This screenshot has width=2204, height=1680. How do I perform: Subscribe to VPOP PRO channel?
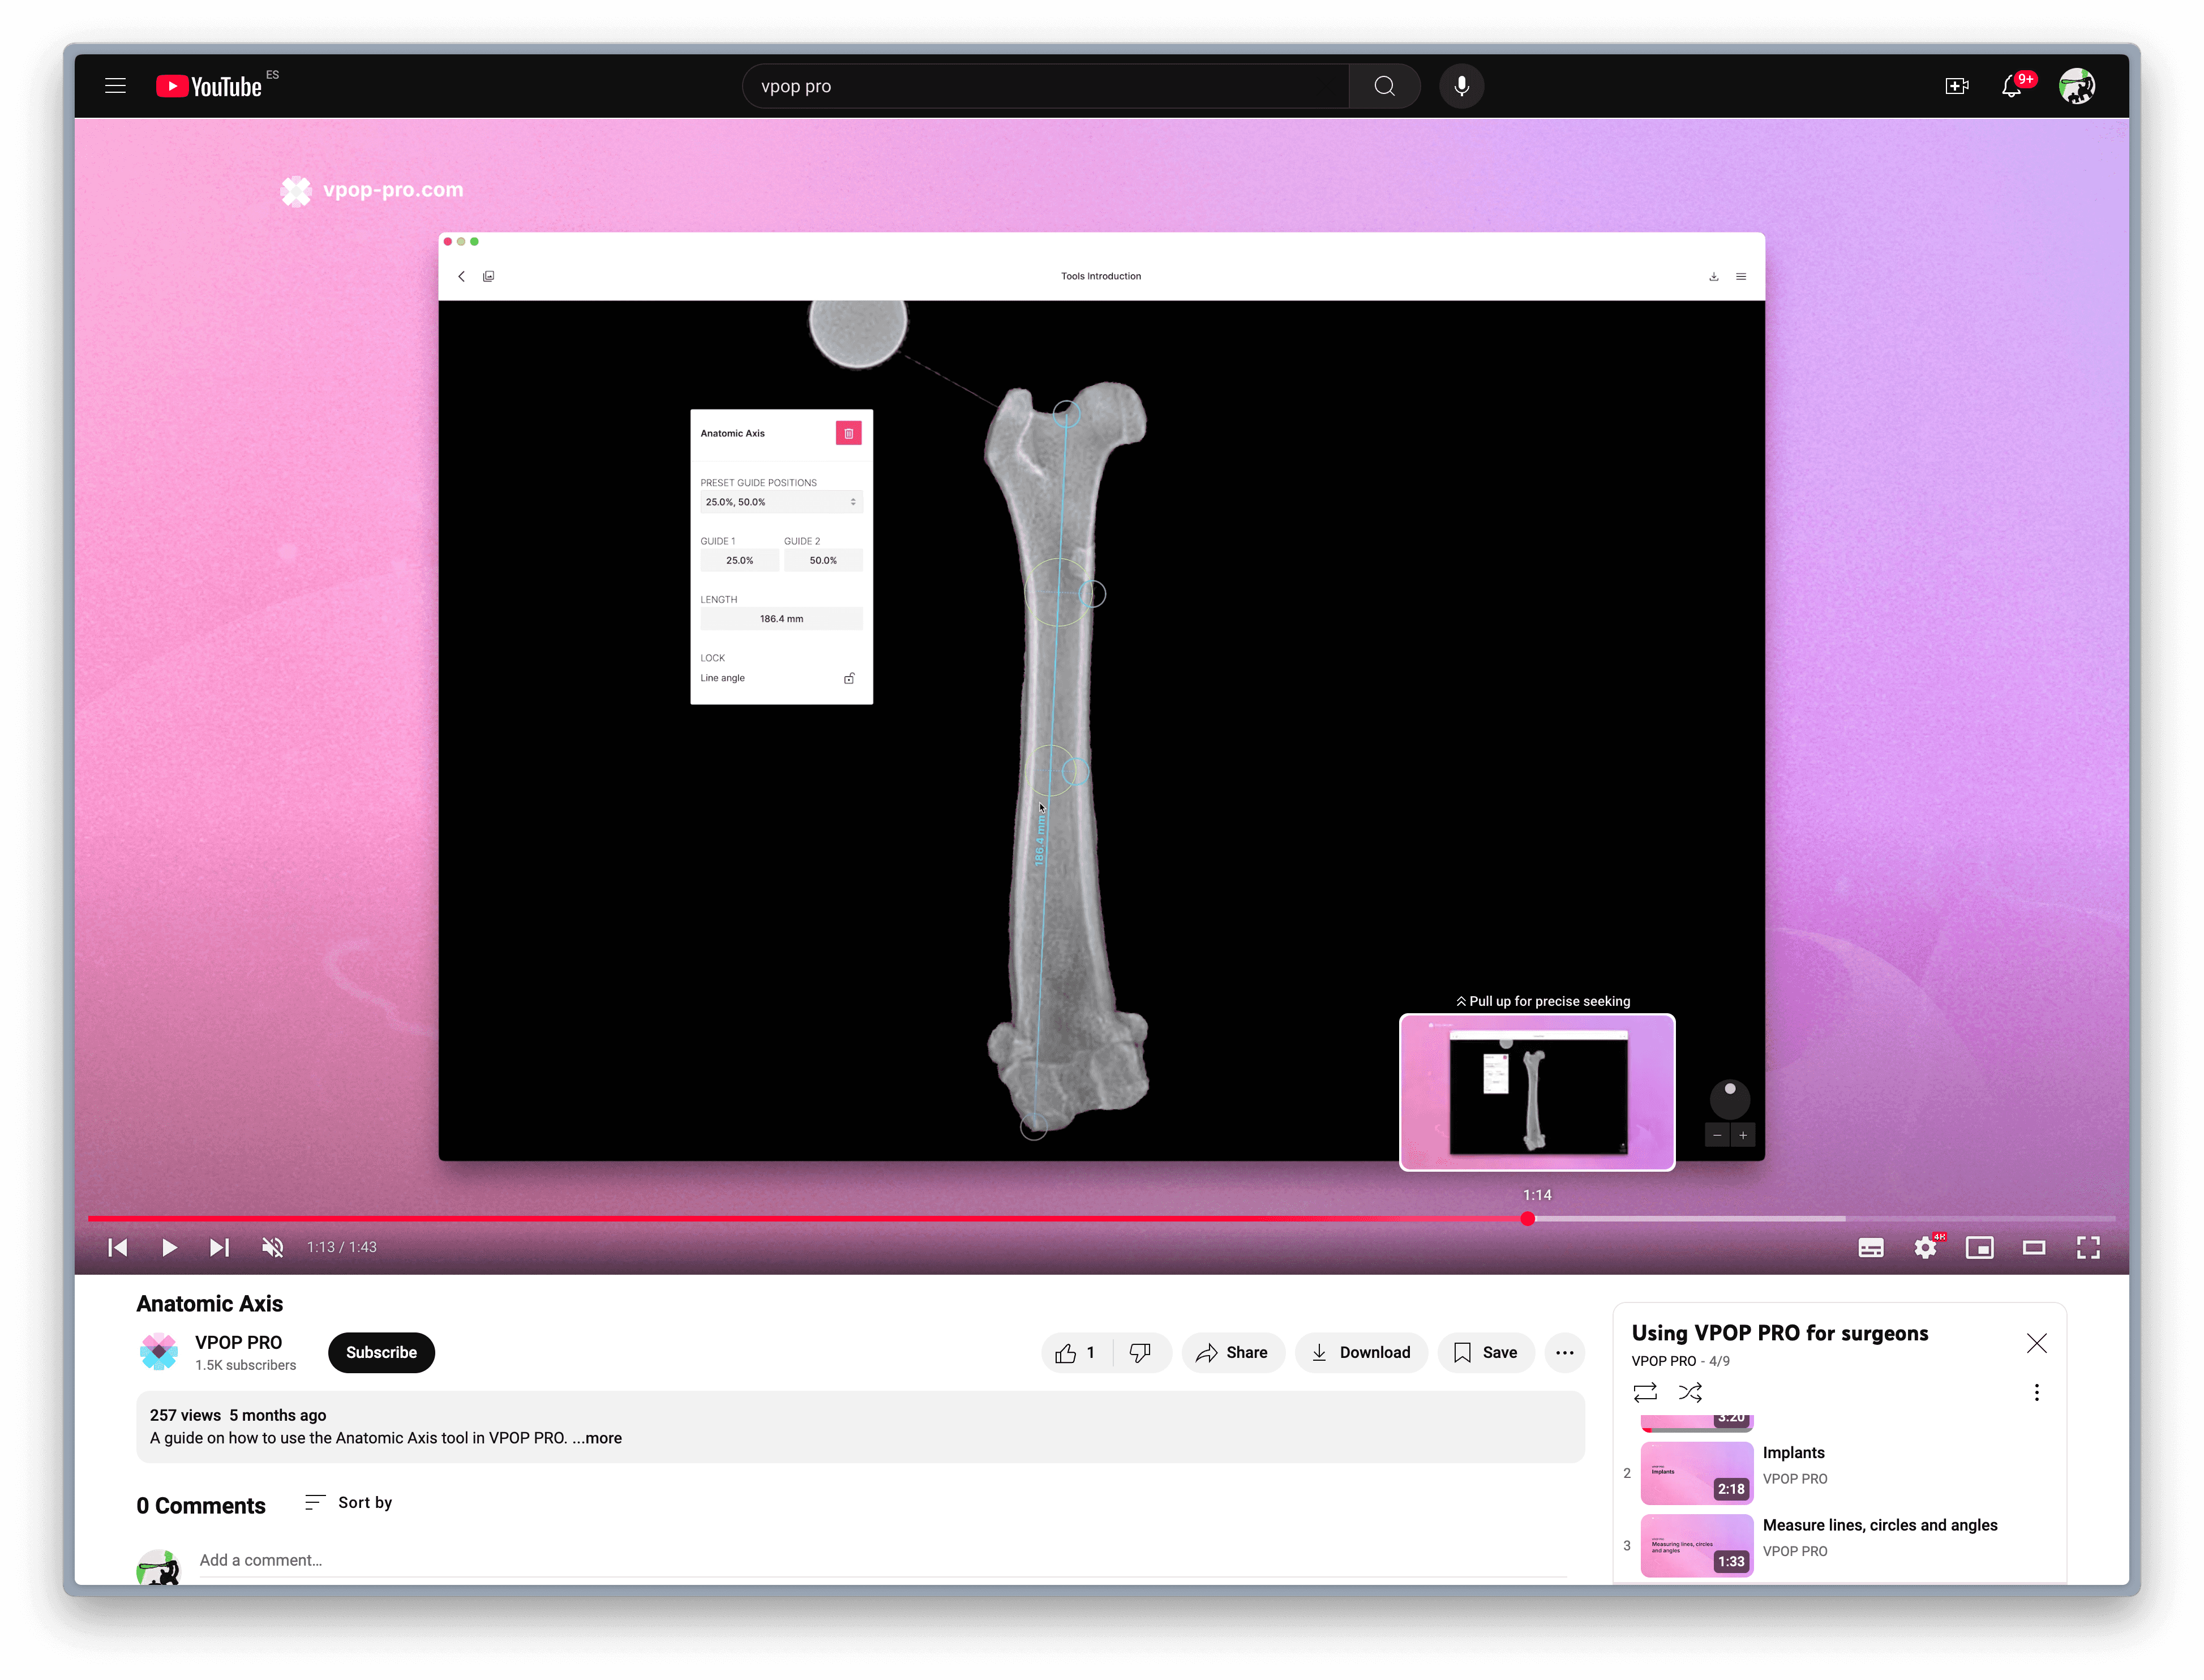click(381, 1352)
